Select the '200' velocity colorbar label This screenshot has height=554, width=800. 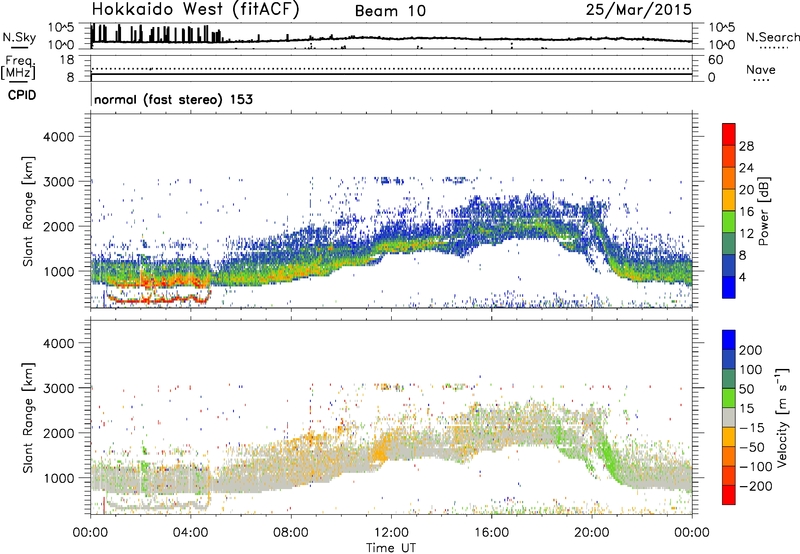click(751, 350)
